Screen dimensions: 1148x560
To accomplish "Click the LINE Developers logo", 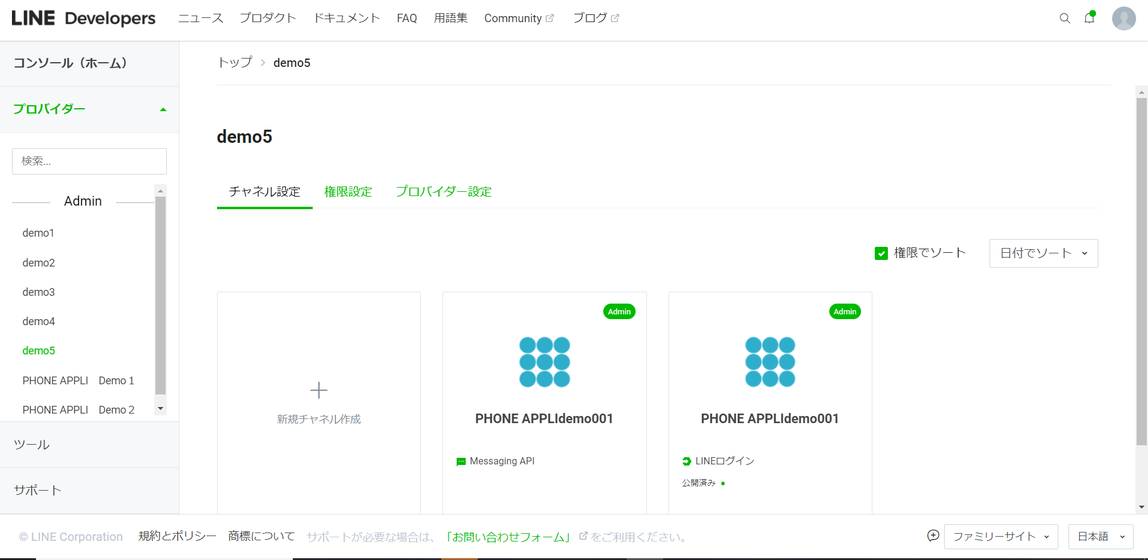I will pos(83,18).
